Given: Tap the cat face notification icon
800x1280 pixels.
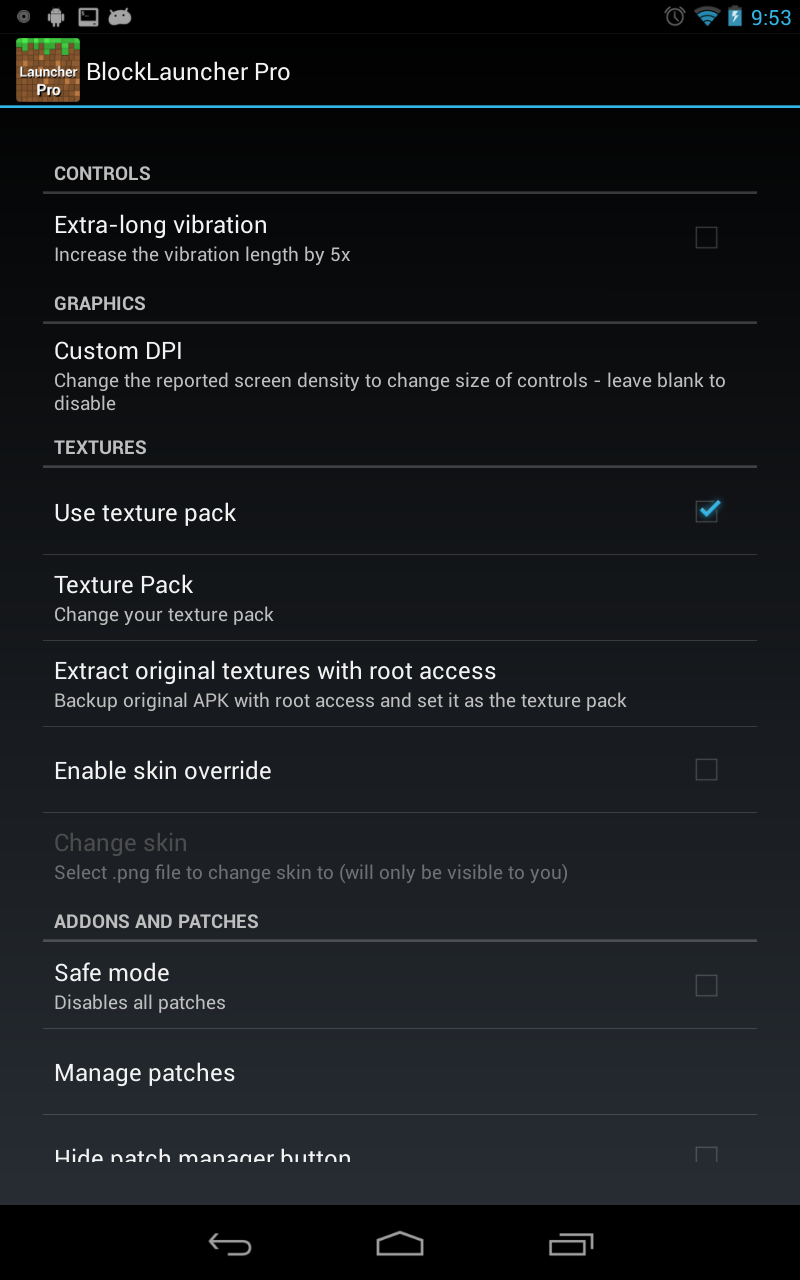Looking at the screenshot, I should (120, 16).
